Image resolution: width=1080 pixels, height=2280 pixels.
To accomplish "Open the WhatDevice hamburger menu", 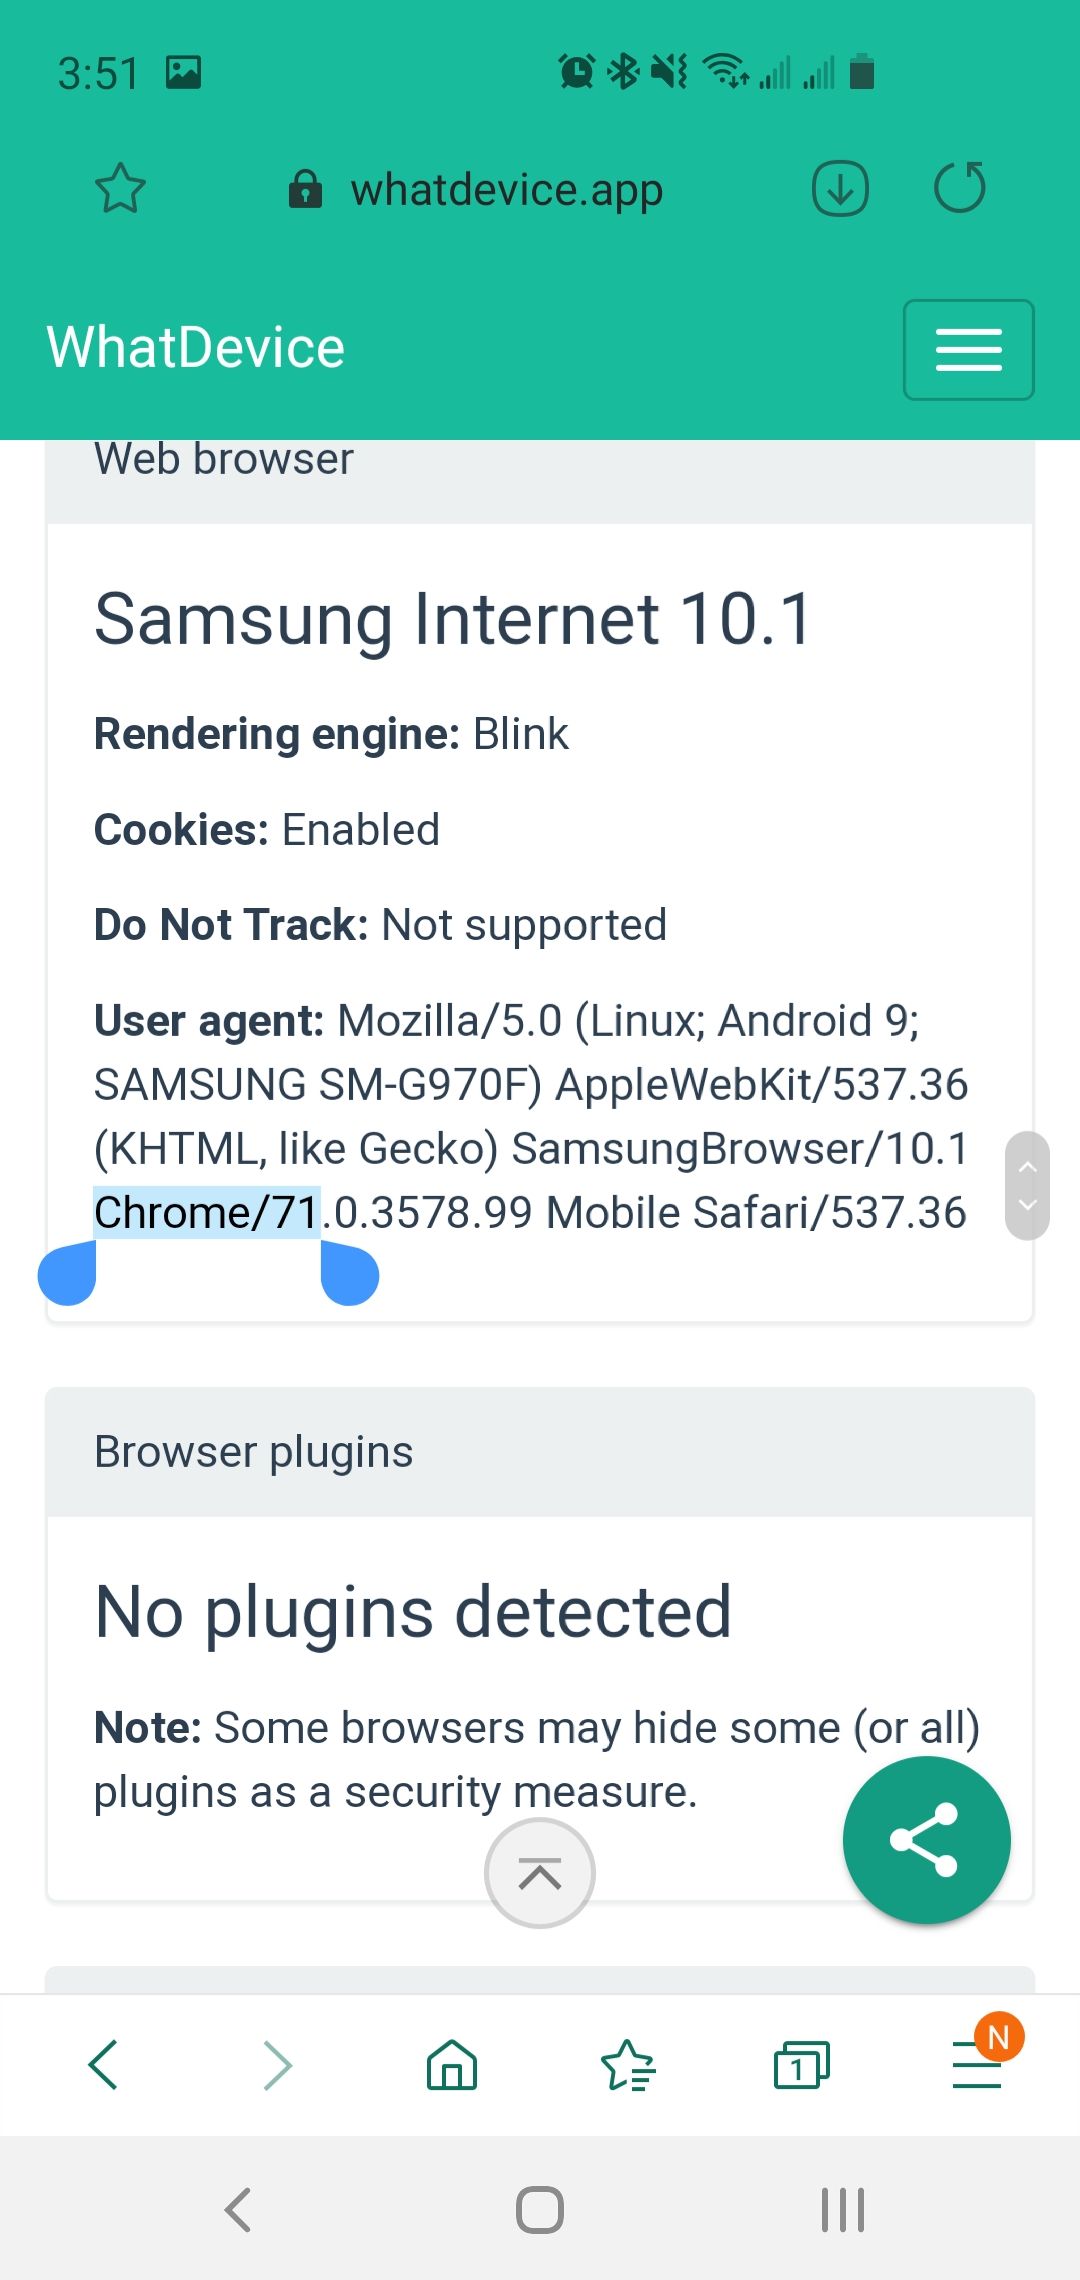I will click(x=967, y=350).
